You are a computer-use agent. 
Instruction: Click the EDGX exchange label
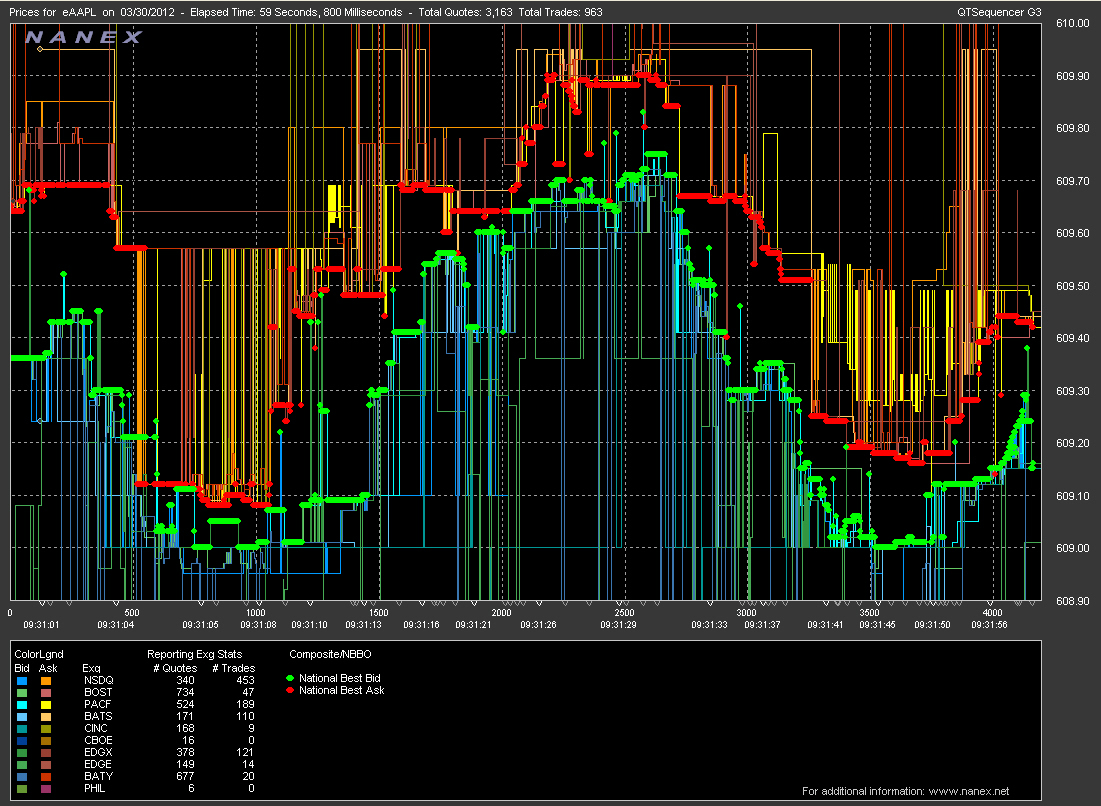pos(98,753)
